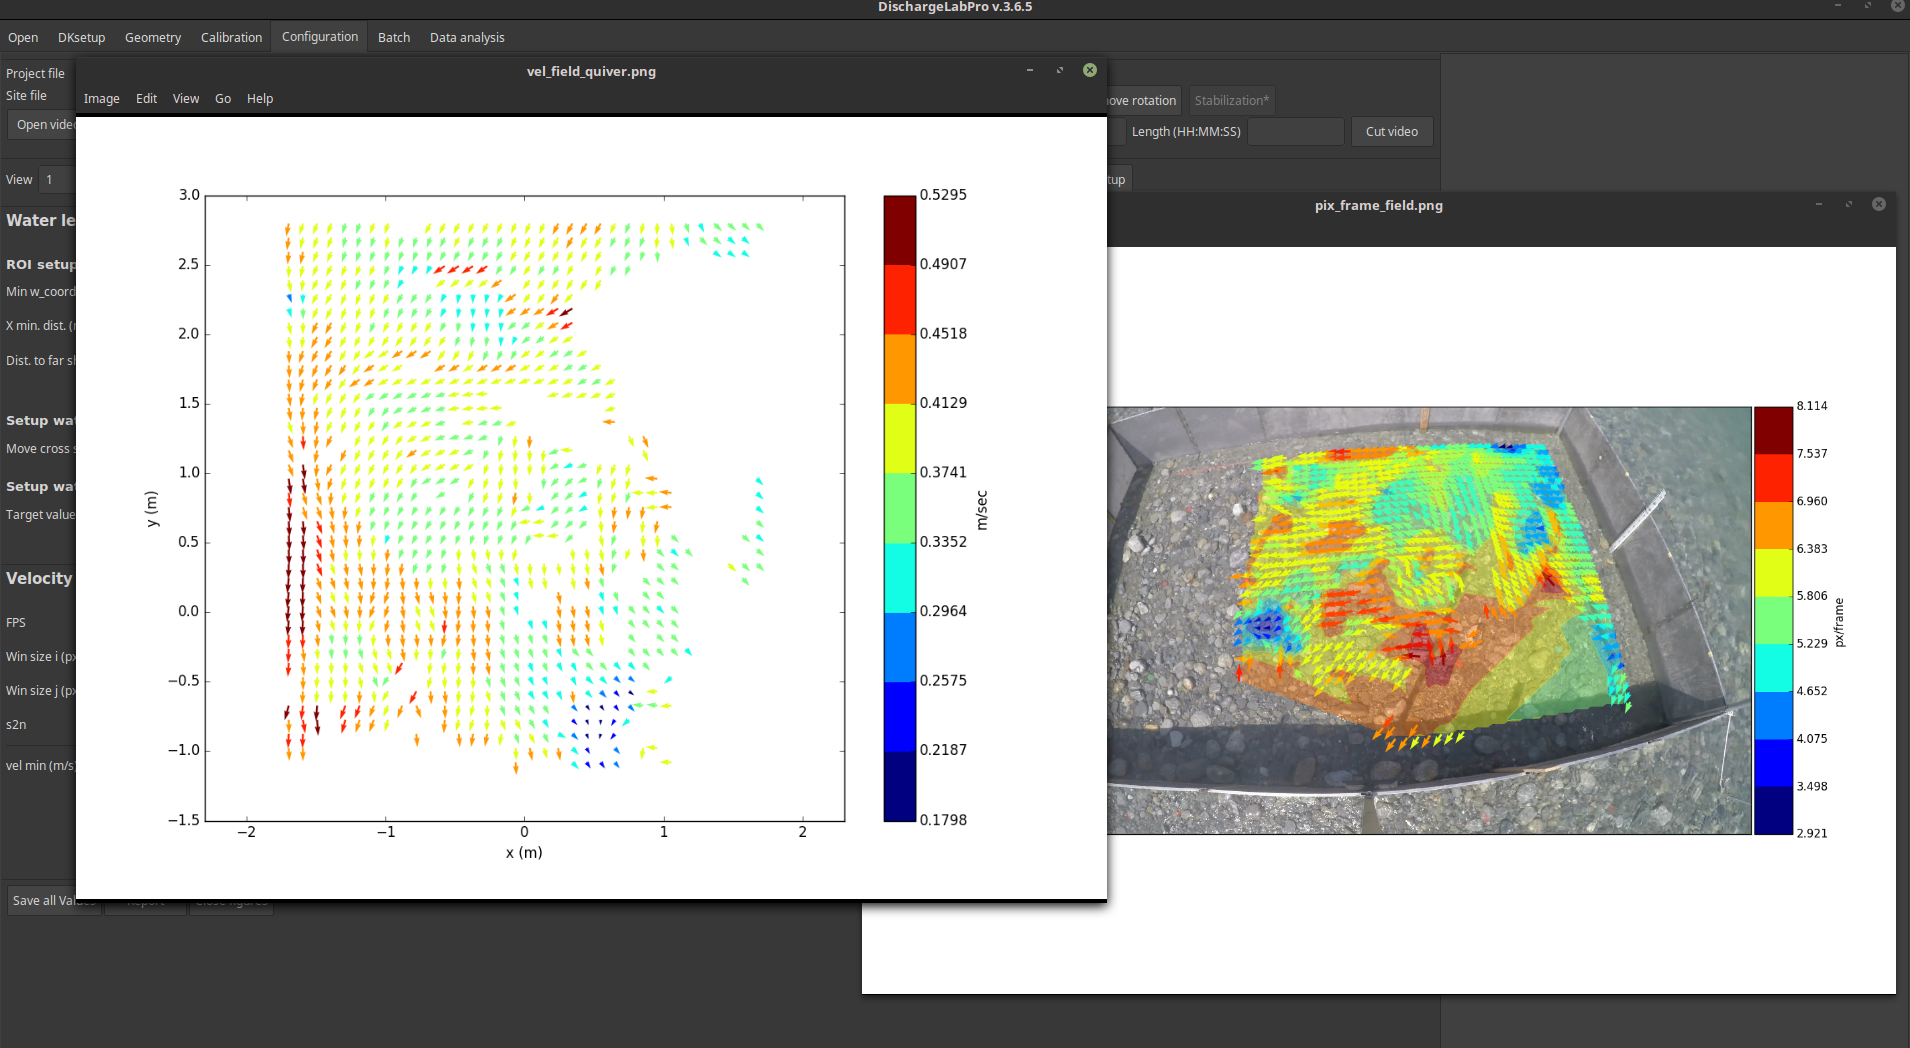
Task: Go to the Data analysis tab
Action: [x=467, y=38]
